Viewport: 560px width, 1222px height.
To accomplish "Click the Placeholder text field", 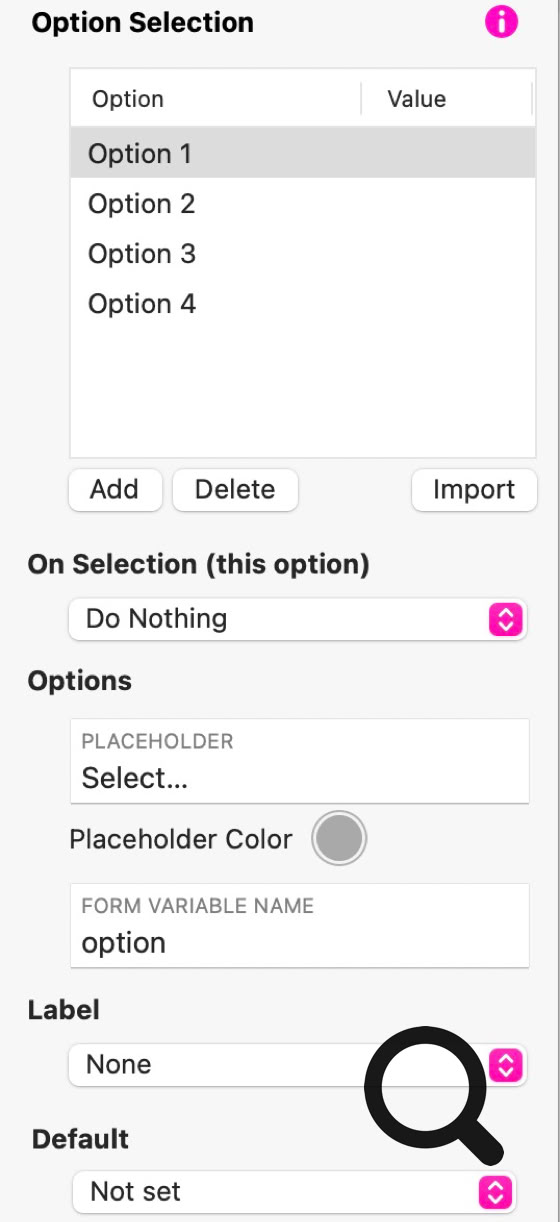I will tap(300, 761).
